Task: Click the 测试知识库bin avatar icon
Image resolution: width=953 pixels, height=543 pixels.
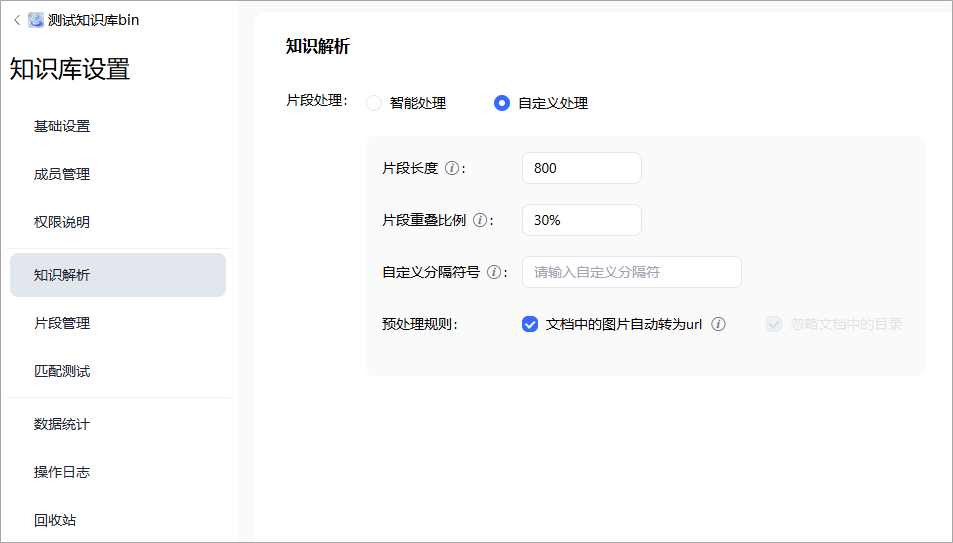Action: tap(36, 20)
